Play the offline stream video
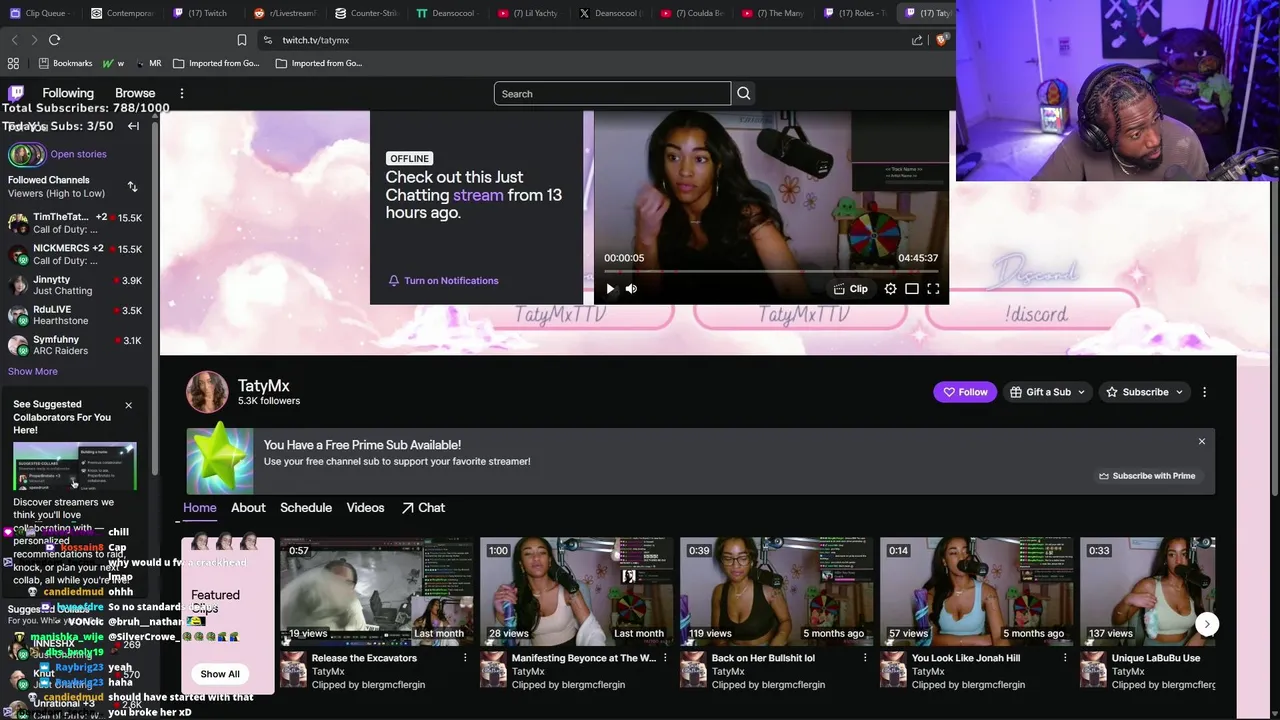 [x=610, y=289]
